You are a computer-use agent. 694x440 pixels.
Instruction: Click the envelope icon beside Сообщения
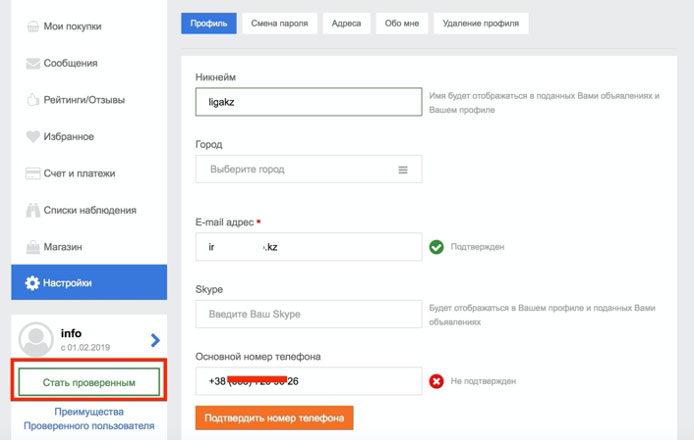click(x=32, y=63)
